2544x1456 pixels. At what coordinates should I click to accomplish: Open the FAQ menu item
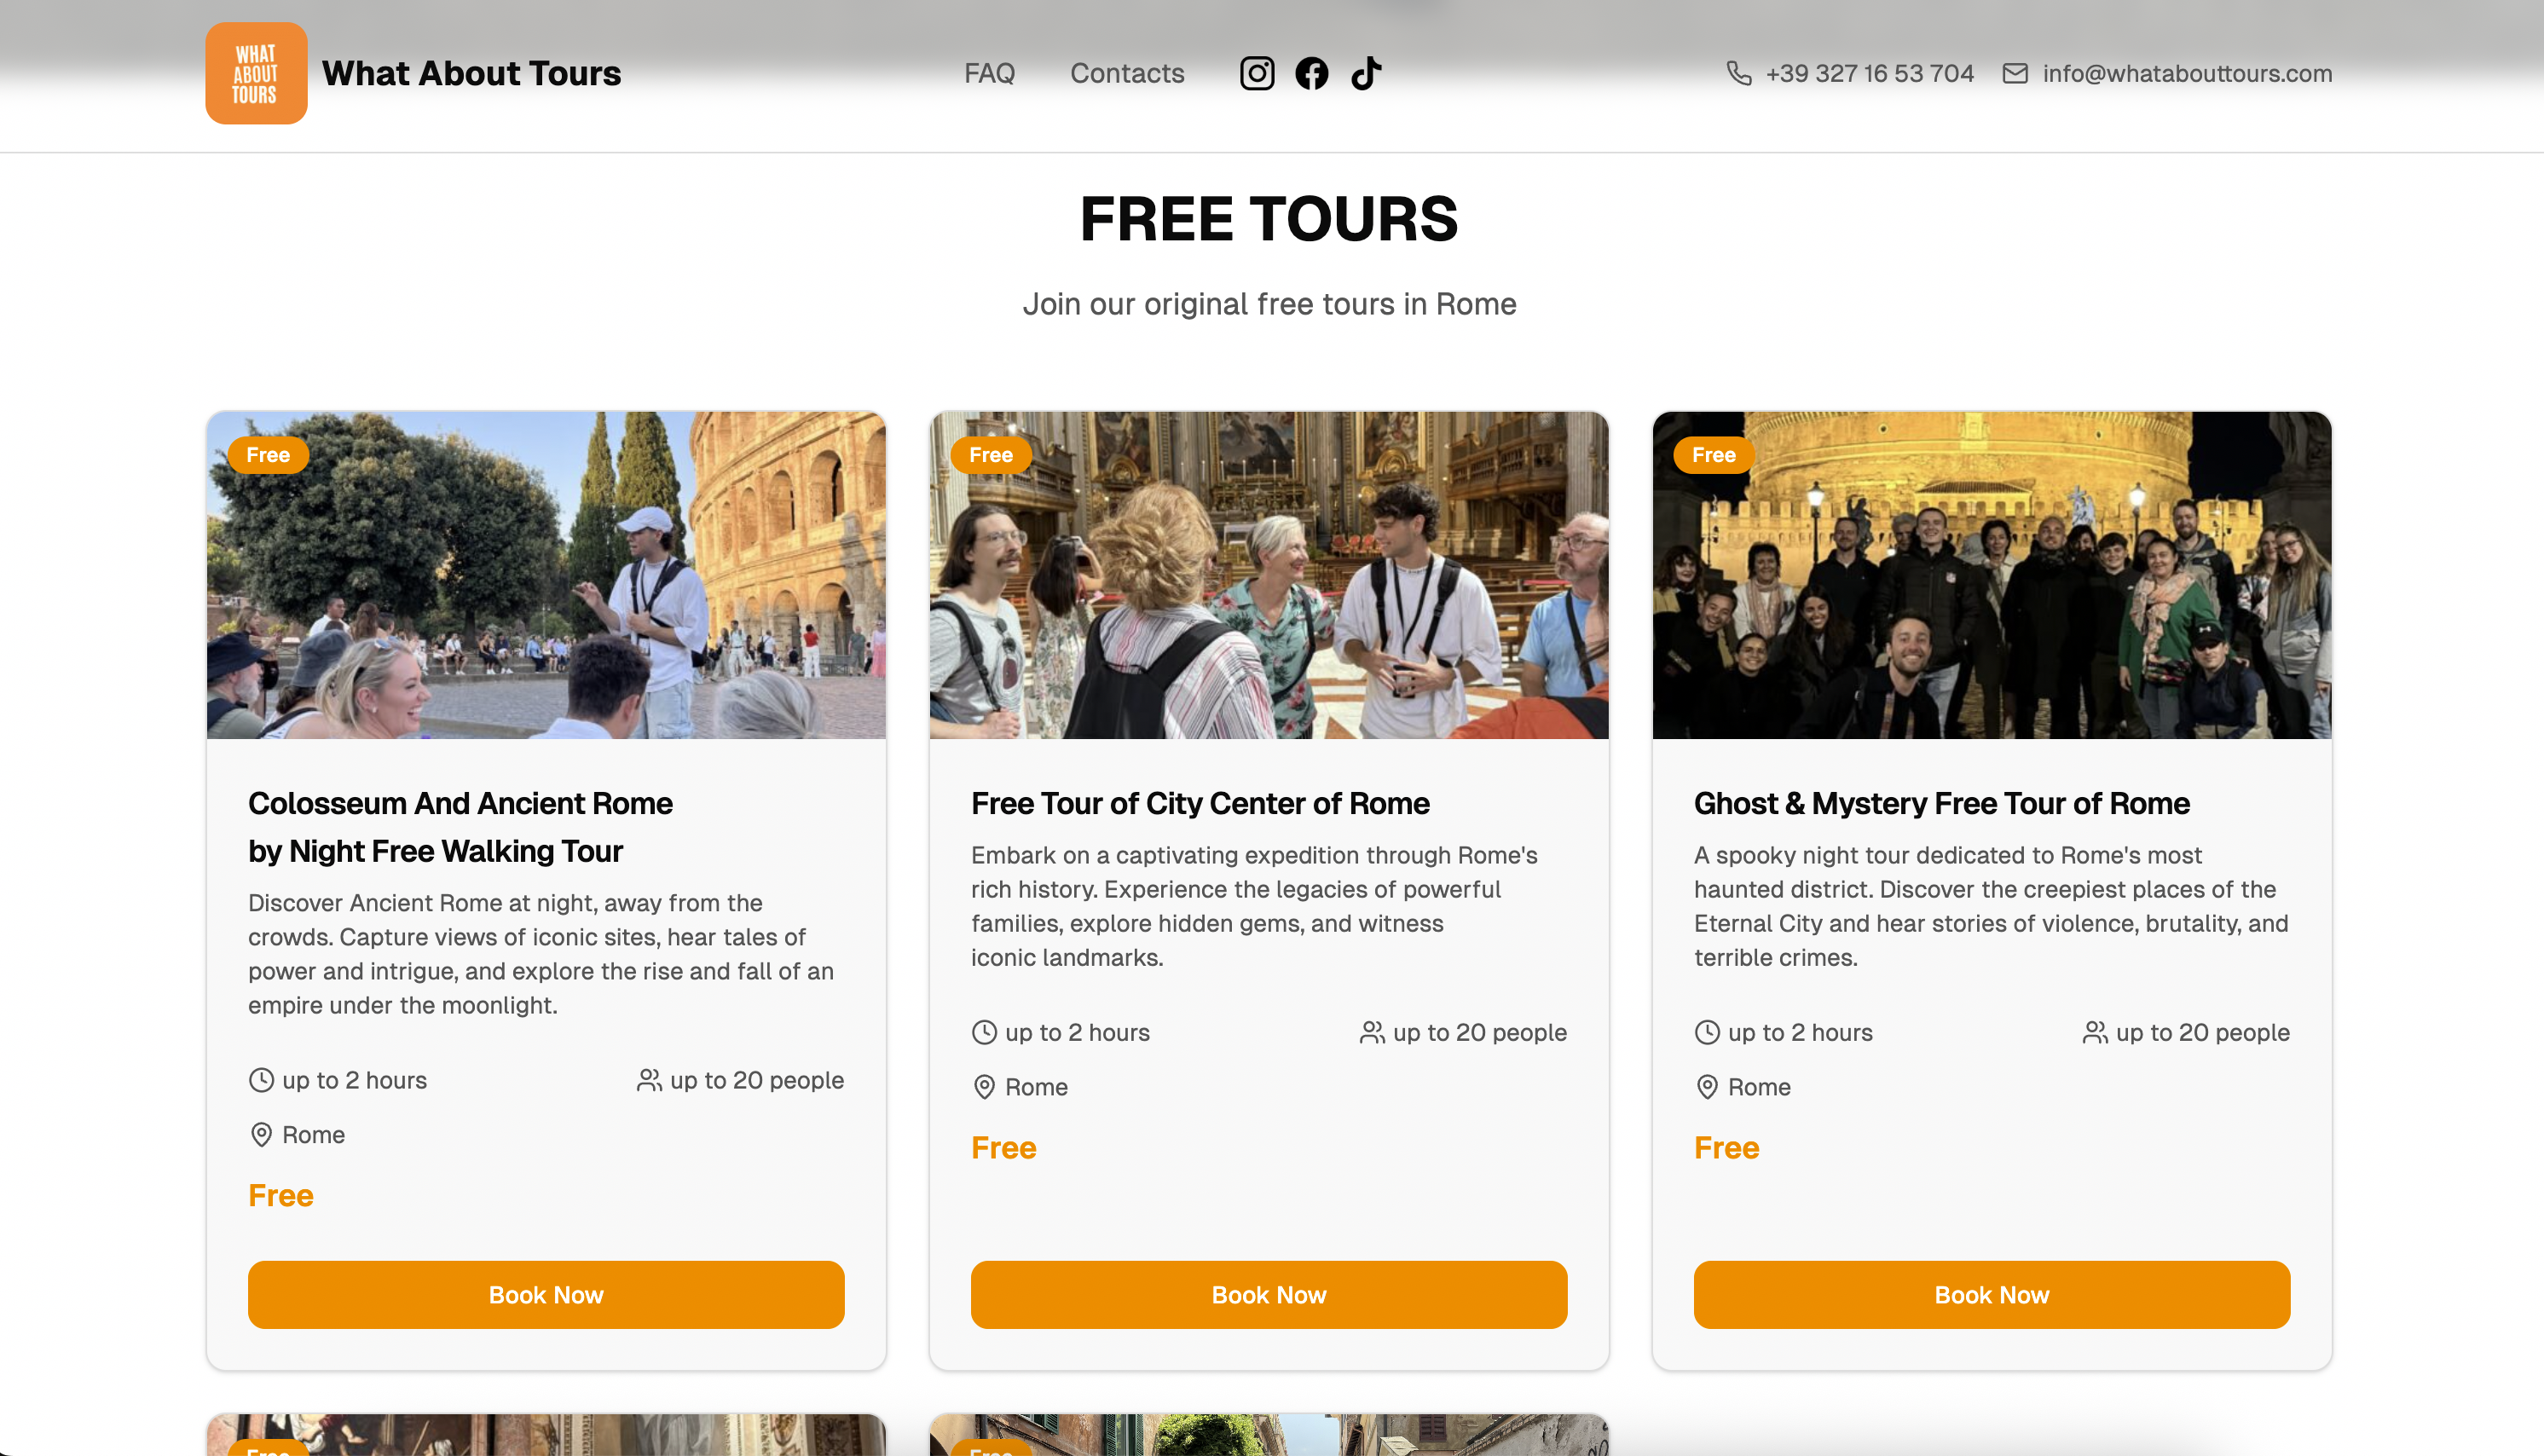pyautogui.click(x=989, y=73)
